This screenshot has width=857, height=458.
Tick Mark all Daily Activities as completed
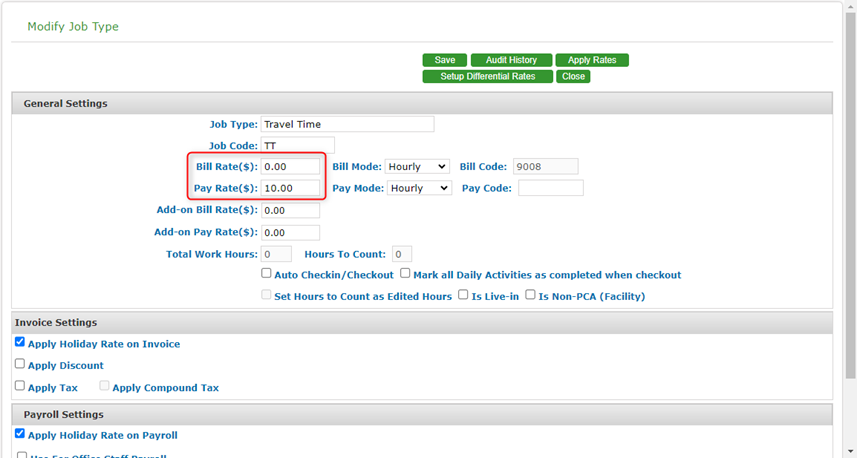pyautogui.click(x=405, y=273)
